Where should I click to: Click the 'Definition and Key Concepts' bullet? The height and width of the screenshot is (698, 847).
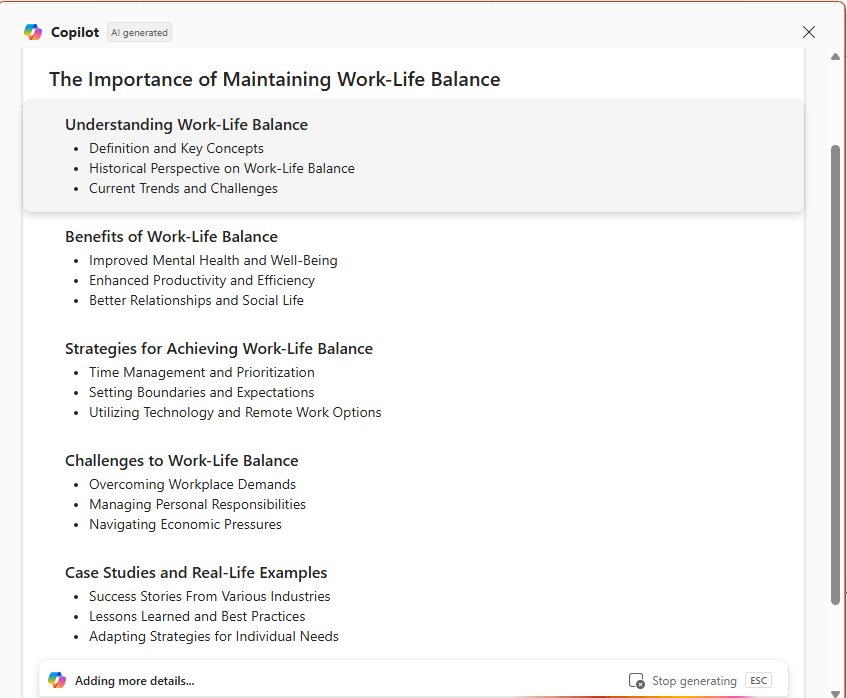point(176,148)
